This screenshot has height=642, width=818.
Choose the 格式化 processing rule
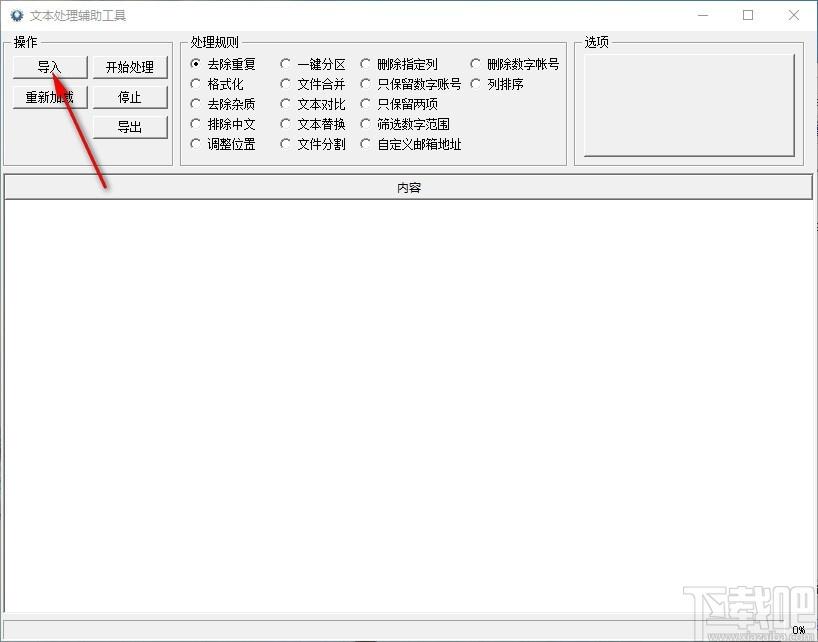pyautogui.click(x=217, y=84)
